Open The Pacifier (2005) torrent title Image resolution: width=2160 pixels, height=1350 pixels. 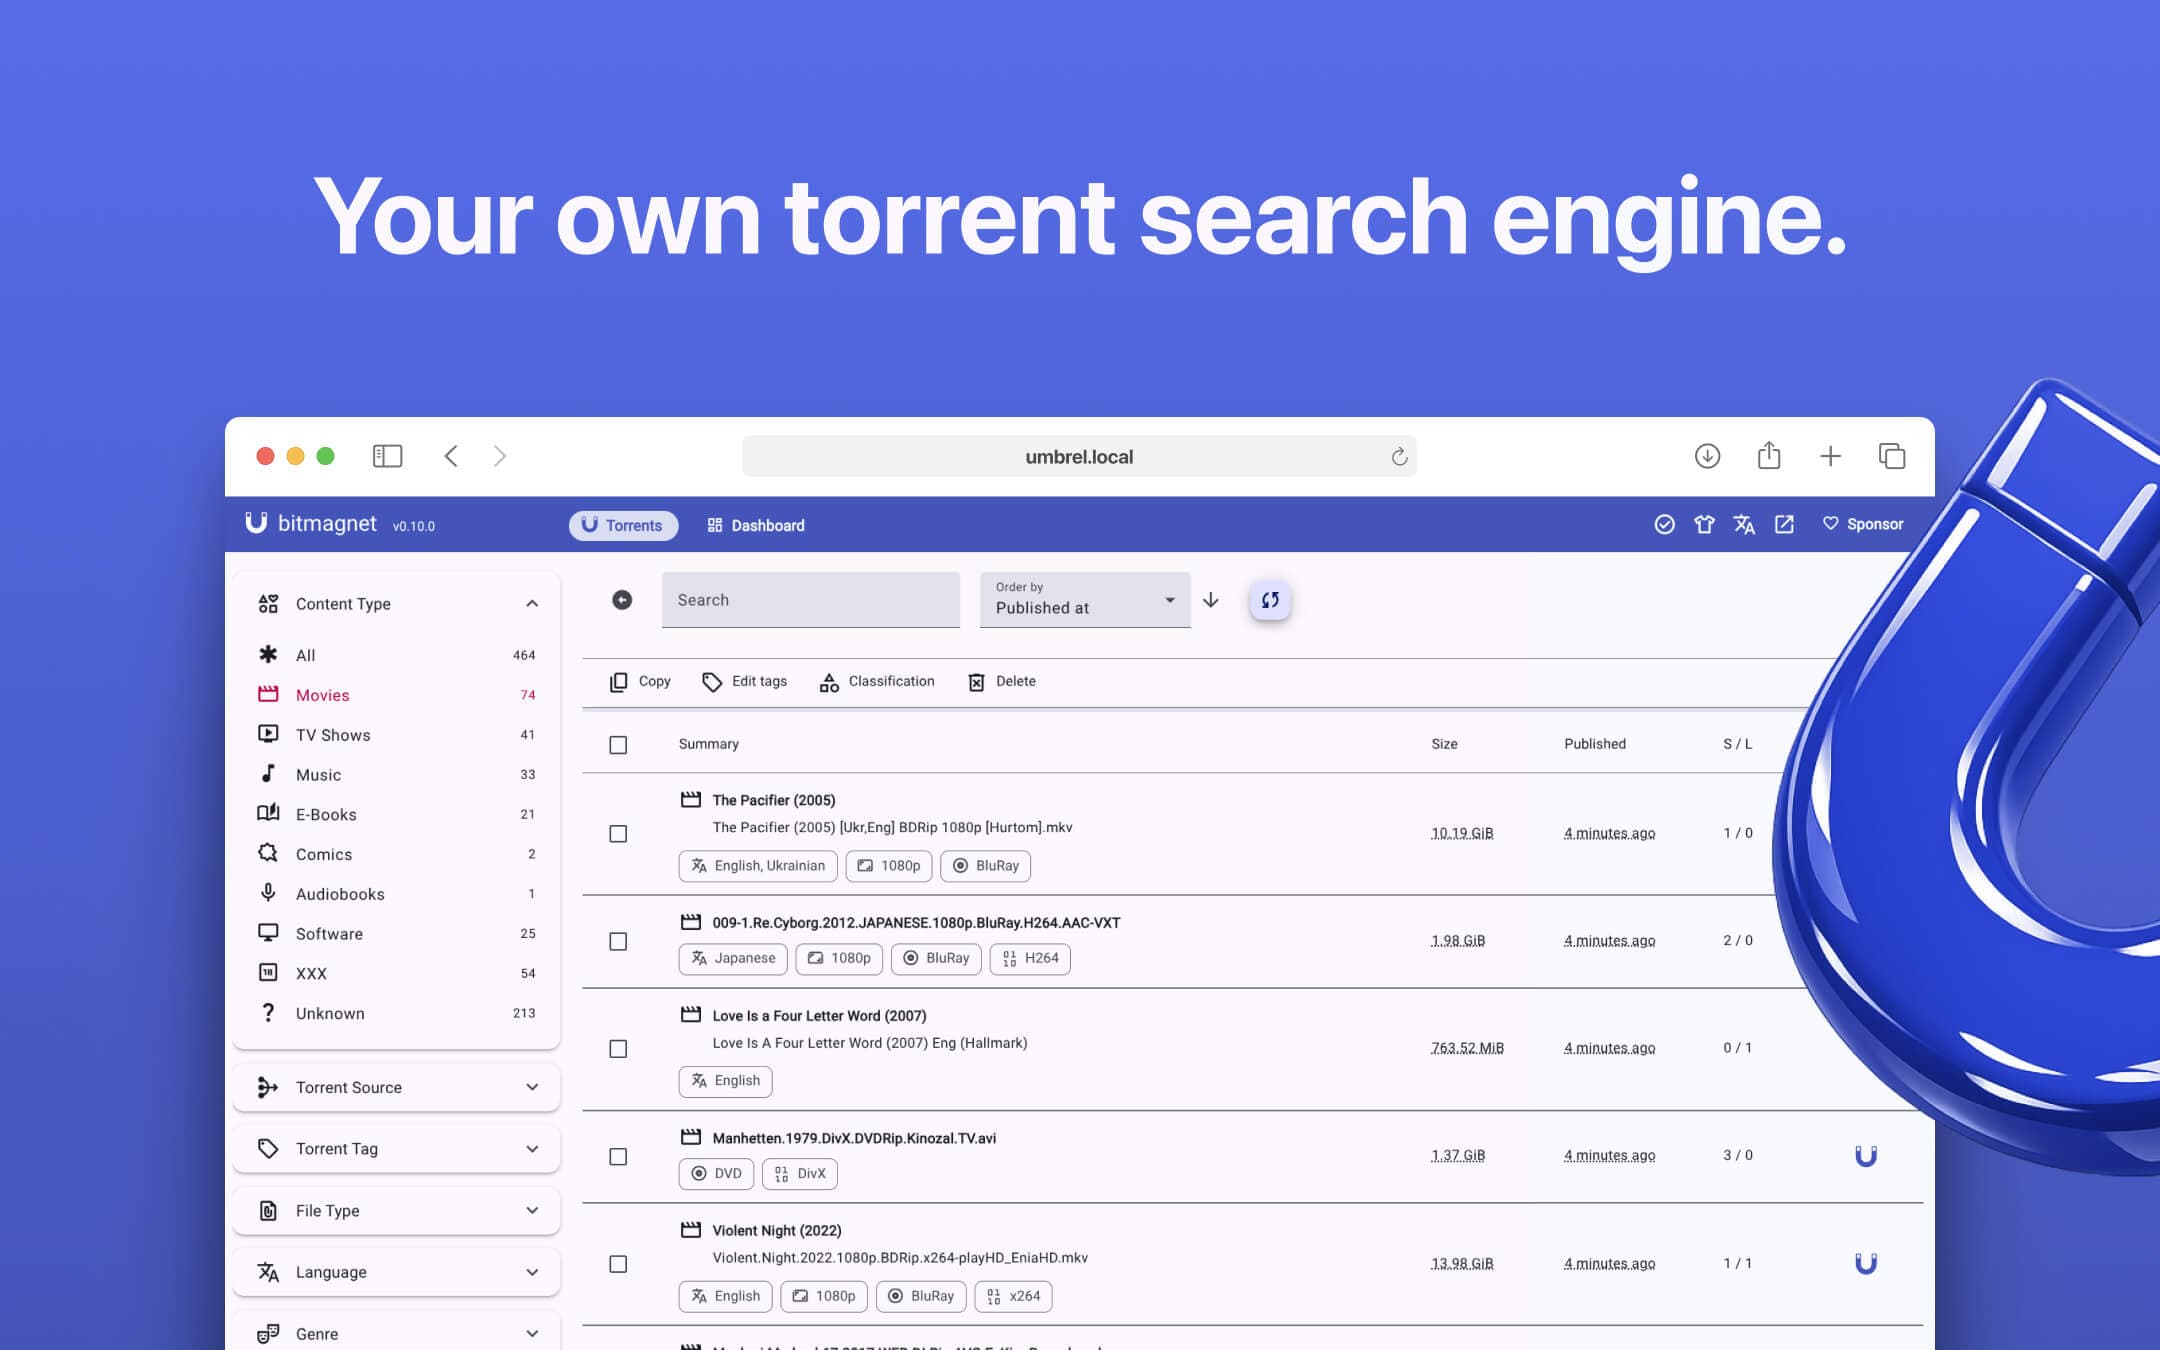[774, 800]
